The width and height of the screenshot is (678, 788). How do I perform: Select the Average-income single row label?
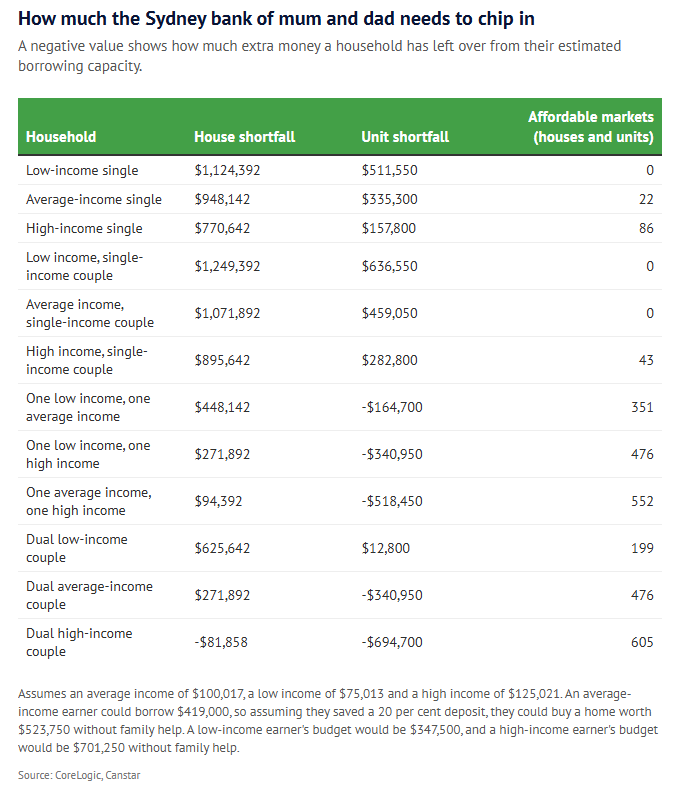tap(94, 200)
